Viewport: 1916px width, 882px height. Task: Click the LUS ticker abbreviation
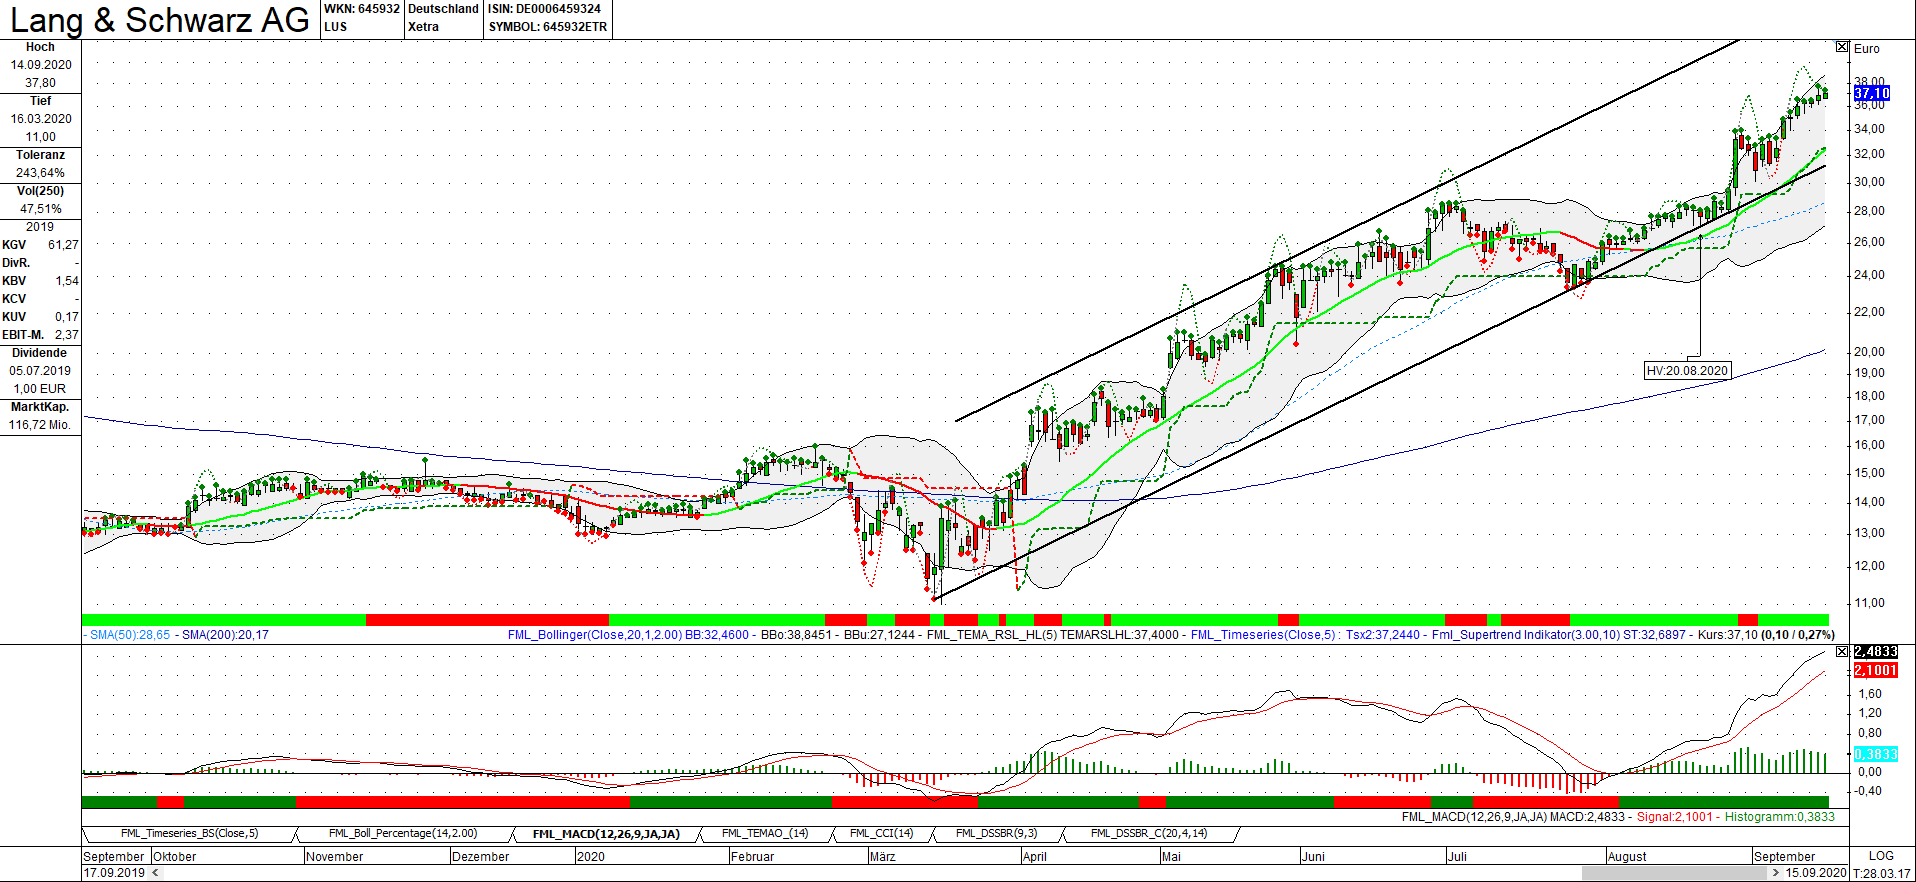point(335,27)
